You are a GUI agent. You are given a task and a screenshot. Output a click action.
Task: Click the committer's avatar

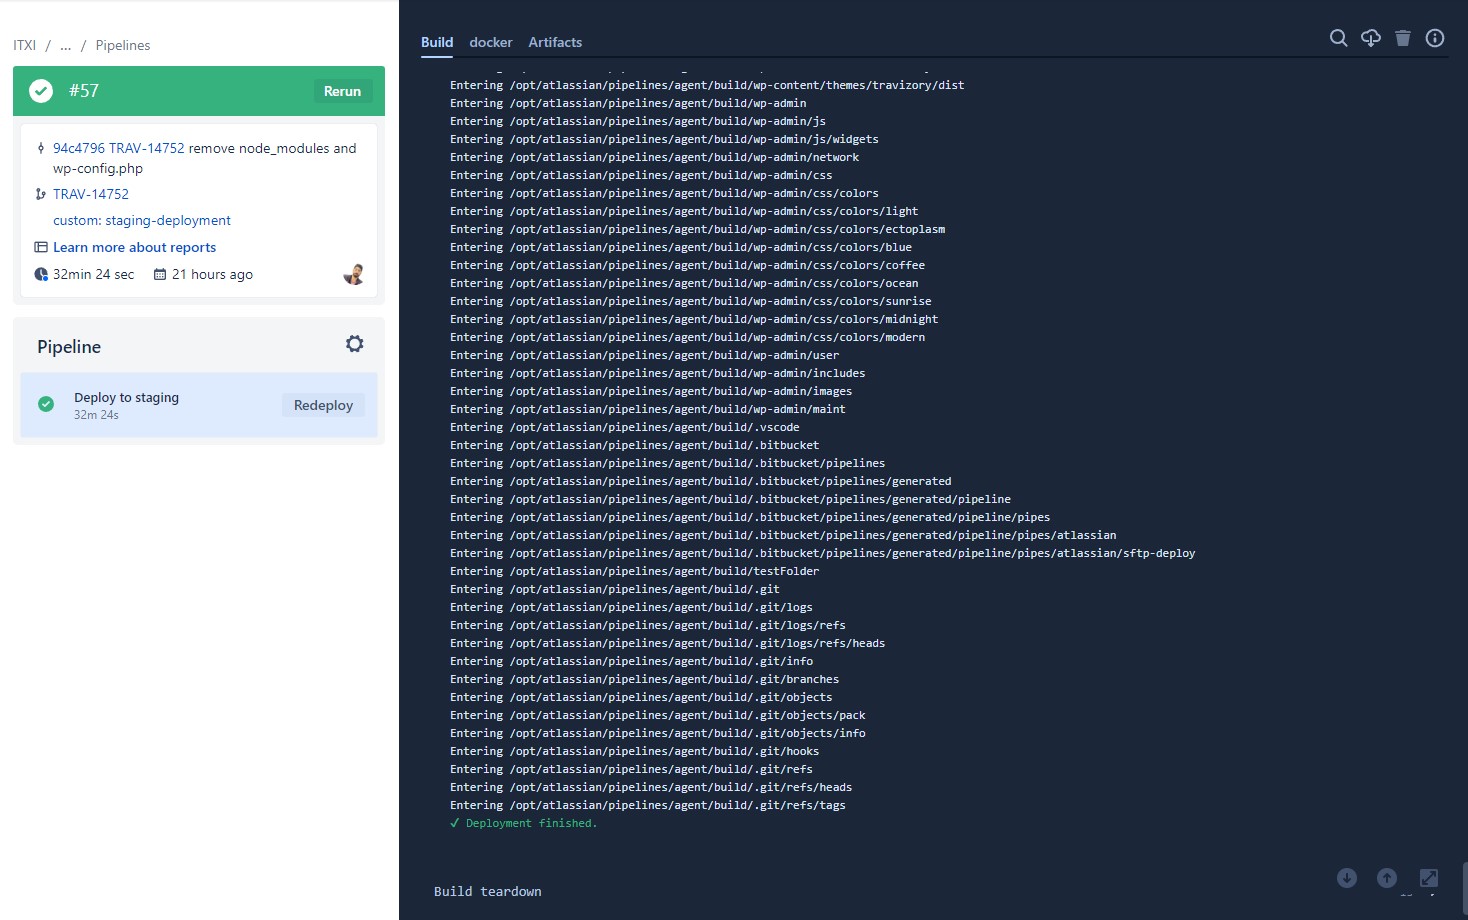[x=354, y=274]
